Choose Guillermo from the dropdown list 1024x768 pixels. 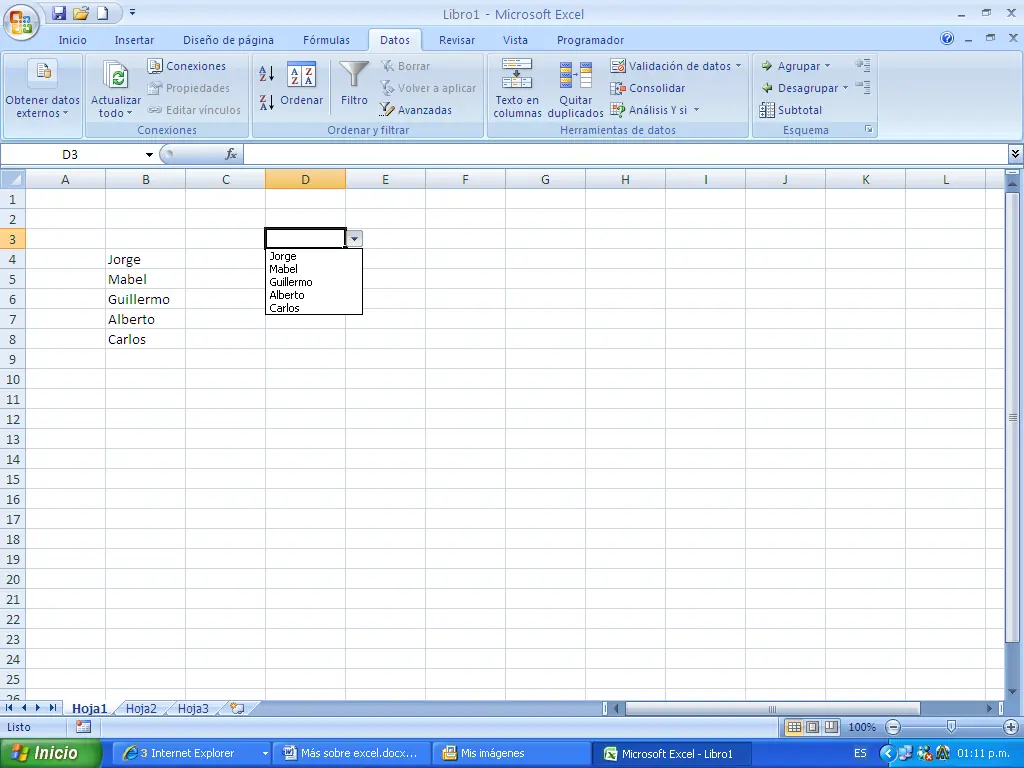[313, 282]
